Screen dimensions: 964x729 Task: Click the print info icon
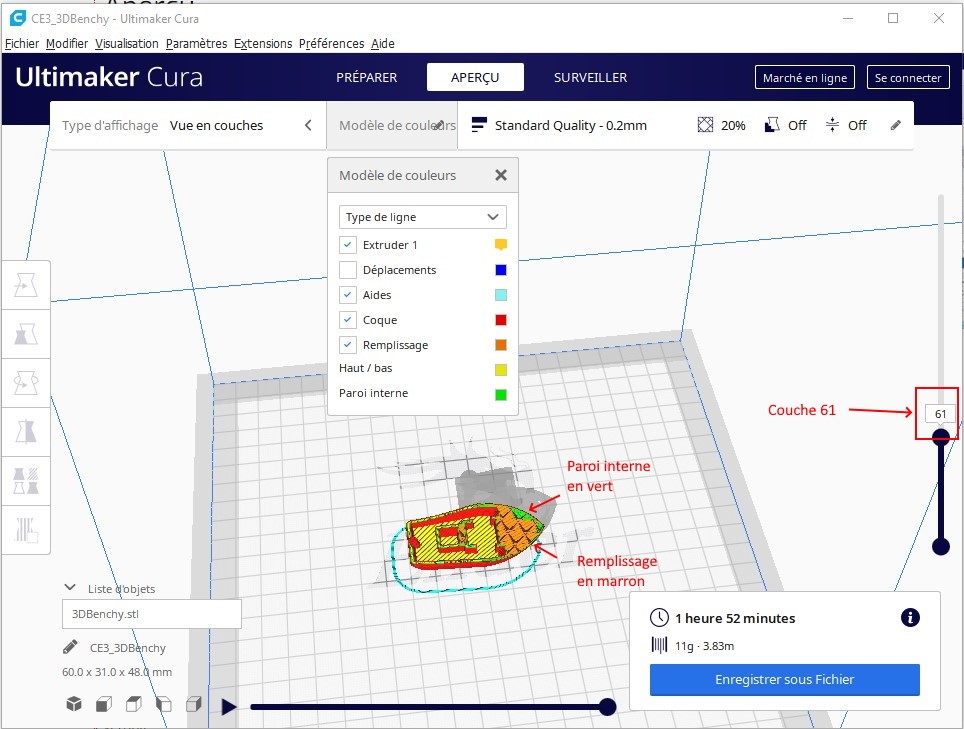pos(910,617)
